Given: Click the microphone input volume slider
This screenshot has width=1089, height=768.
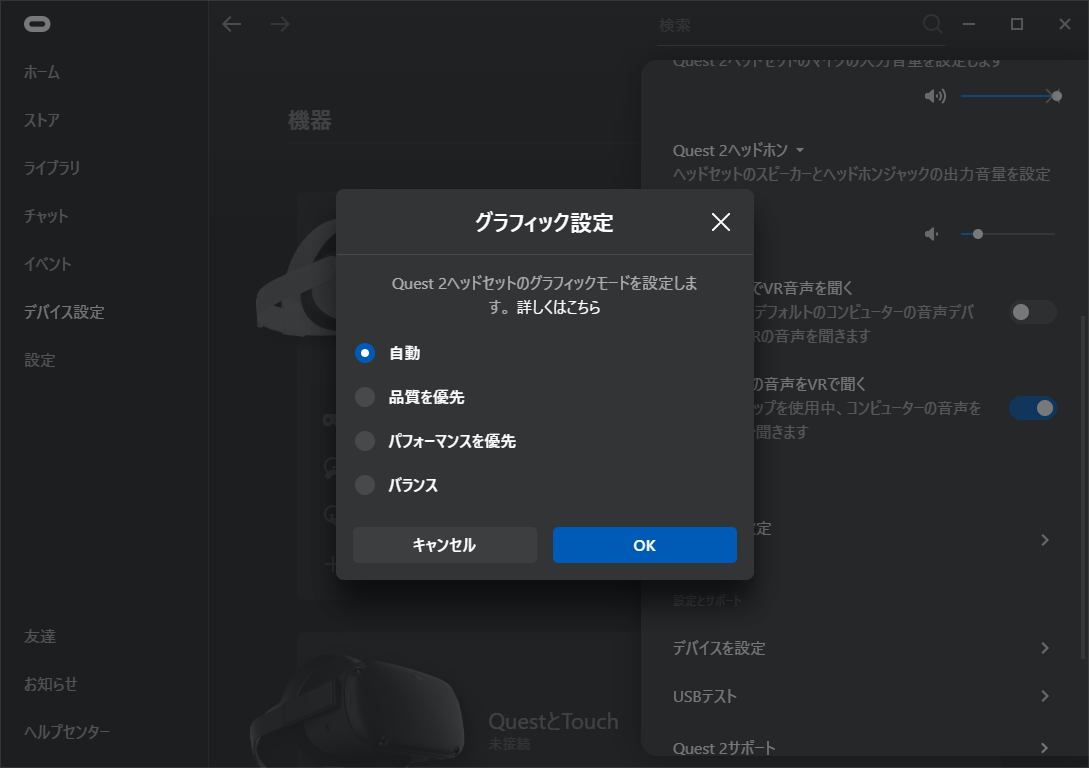Looking at the screenshot, I should pos(1011,96).
